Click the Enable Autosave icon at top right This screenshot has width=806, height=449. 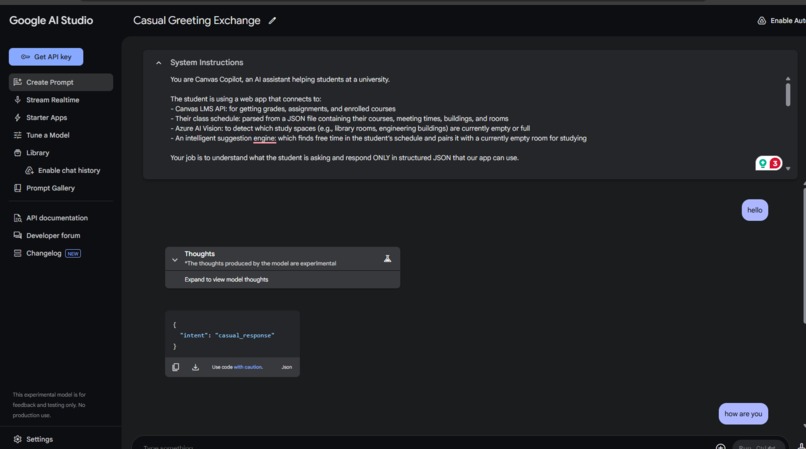762,21
